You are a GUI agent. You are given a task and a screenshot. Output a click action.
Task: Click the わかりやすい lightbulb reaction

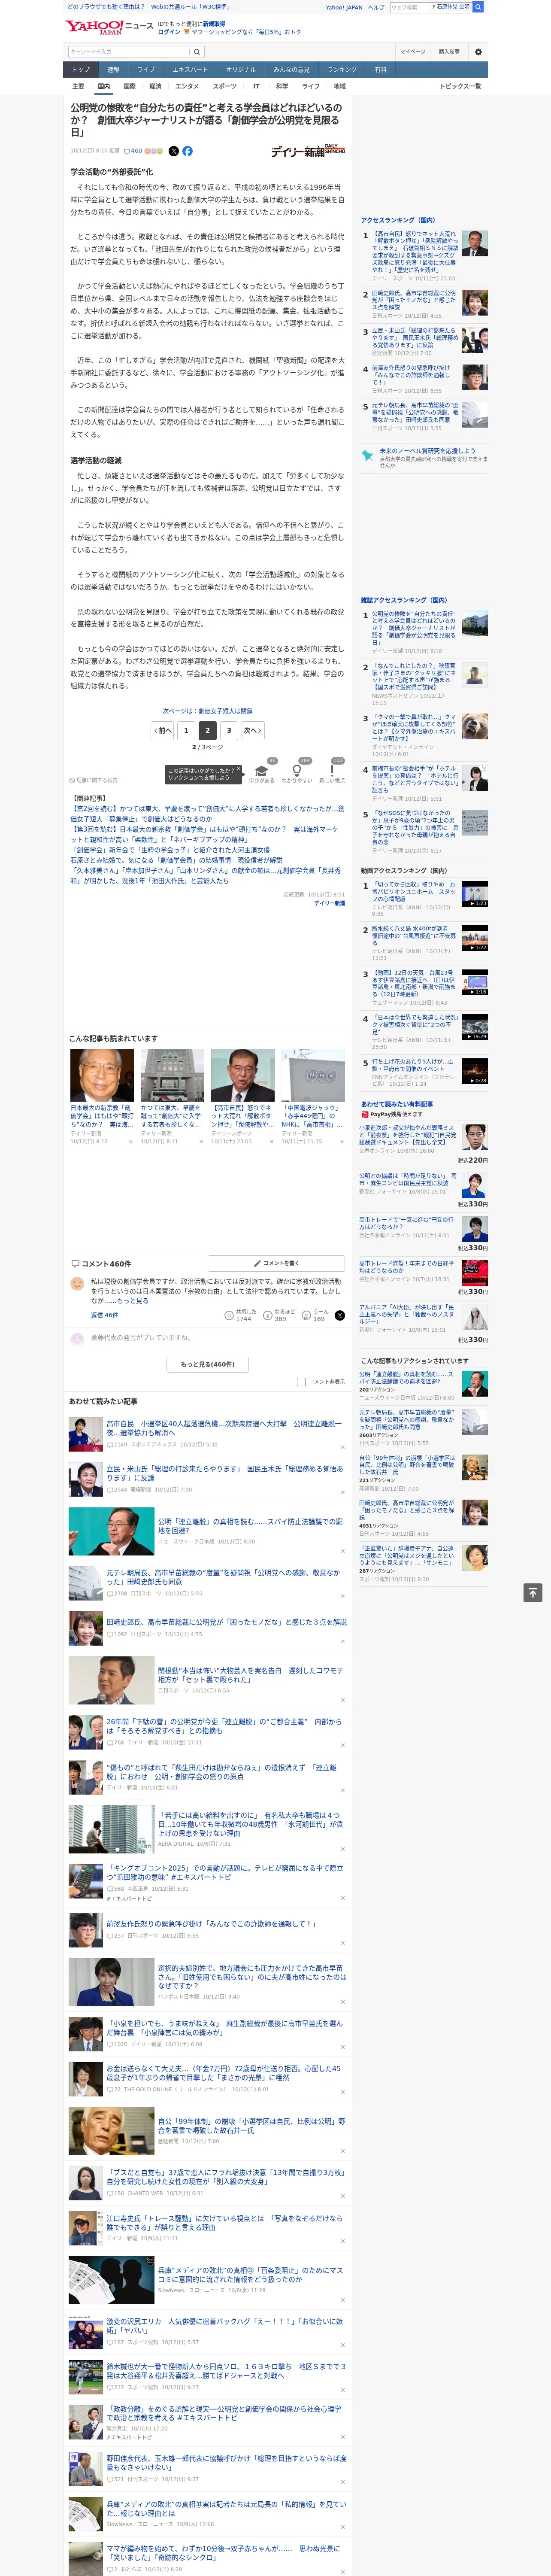click(x=297, y=771)
